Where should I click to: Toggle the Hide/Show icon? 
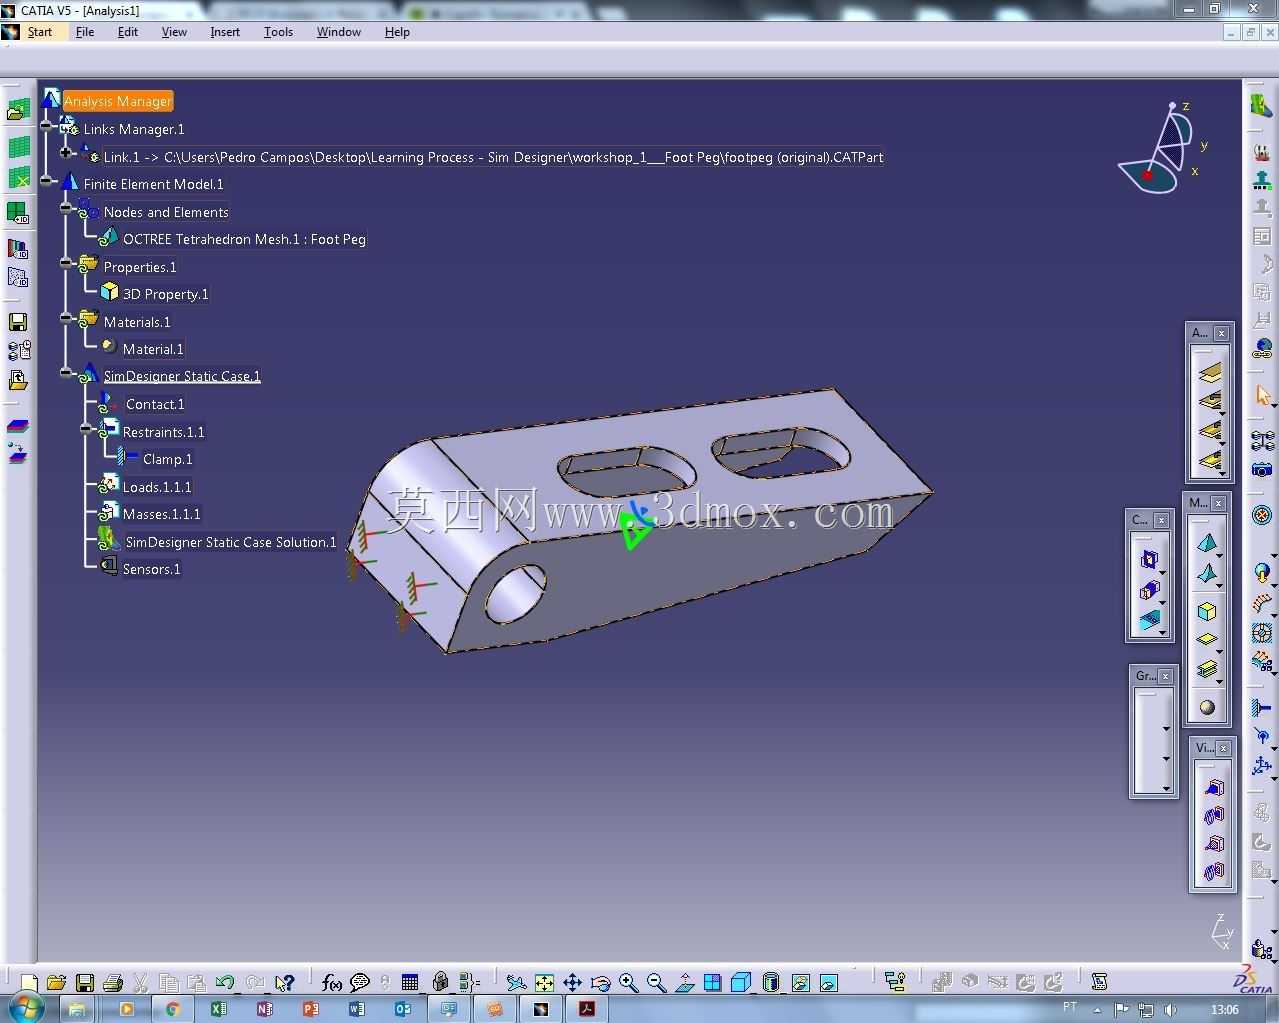click(800, 983)
